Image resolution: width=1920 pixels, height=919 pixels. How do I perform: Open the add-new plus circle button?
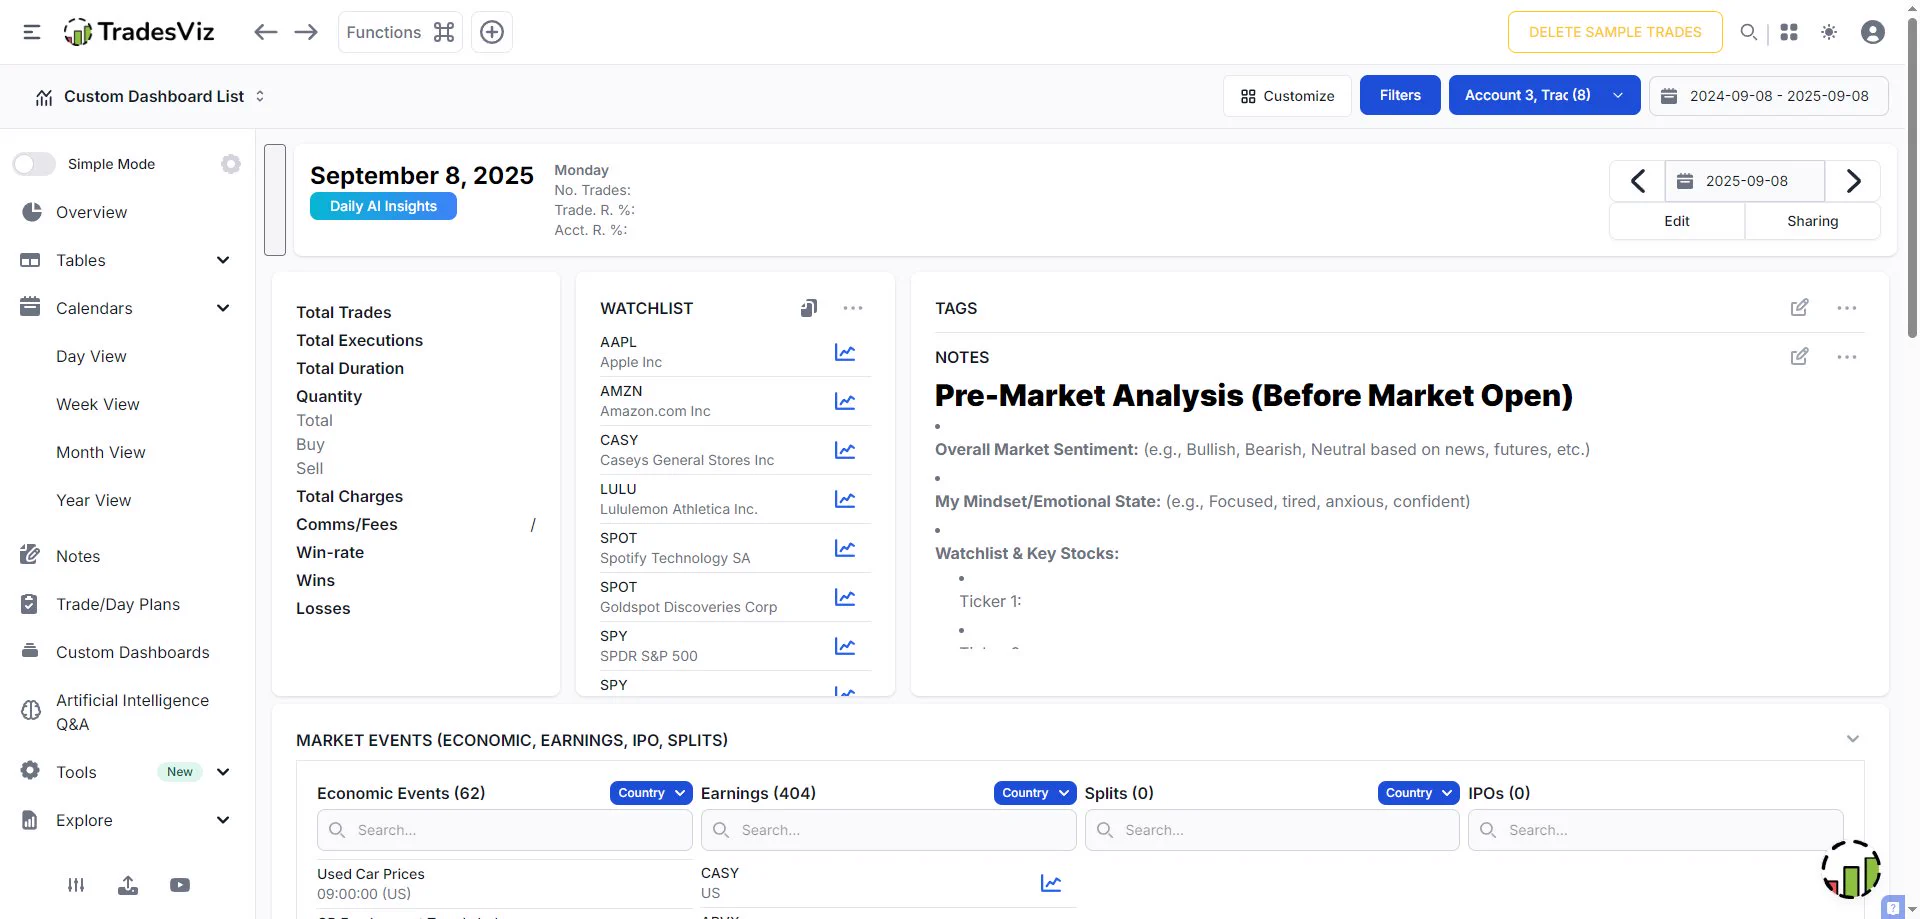[492, 32]
